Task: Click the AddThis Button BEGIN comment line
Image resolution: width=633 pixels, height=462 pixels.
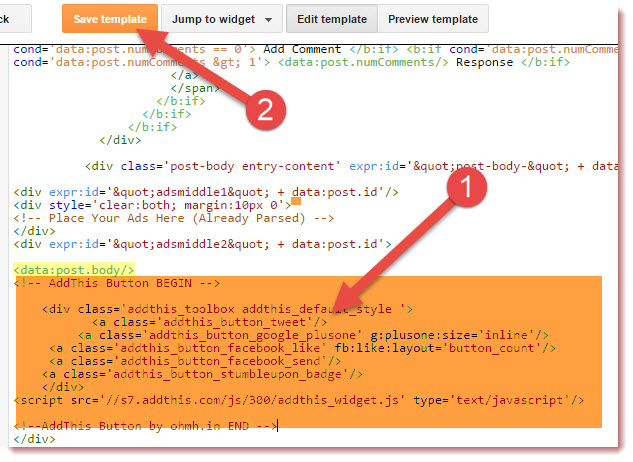Action: [x=117, y=283]
